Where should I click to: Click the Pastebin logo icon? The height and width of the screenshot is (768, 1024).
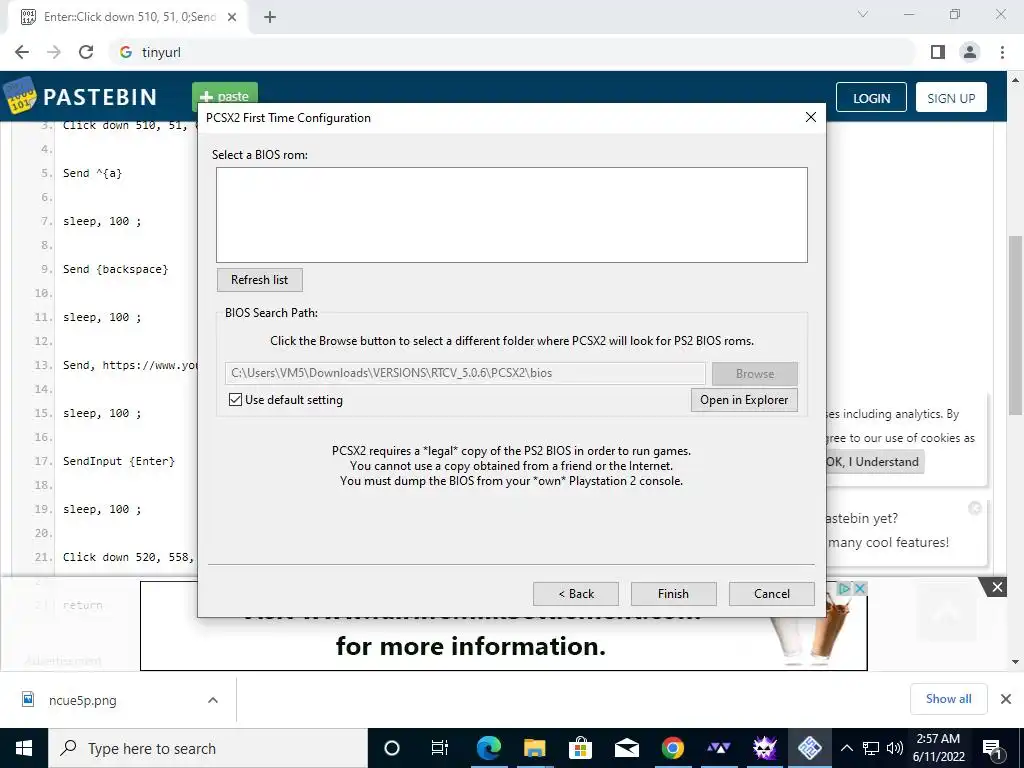pos(20,96)
